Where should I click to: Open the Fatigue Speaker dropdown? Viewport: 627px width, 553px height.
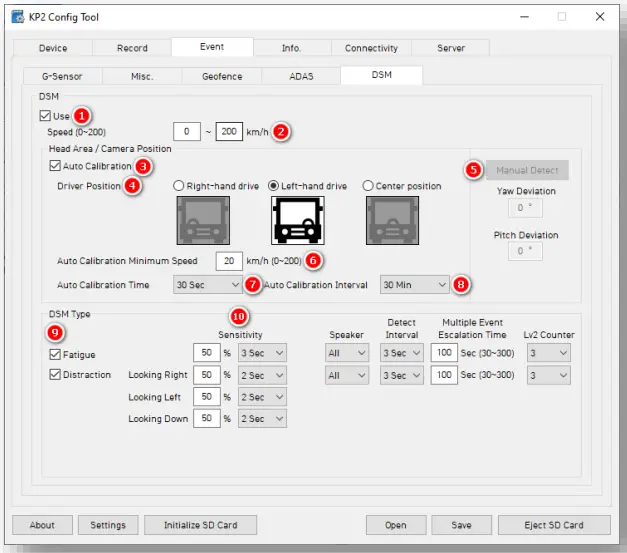click(347, 353)
